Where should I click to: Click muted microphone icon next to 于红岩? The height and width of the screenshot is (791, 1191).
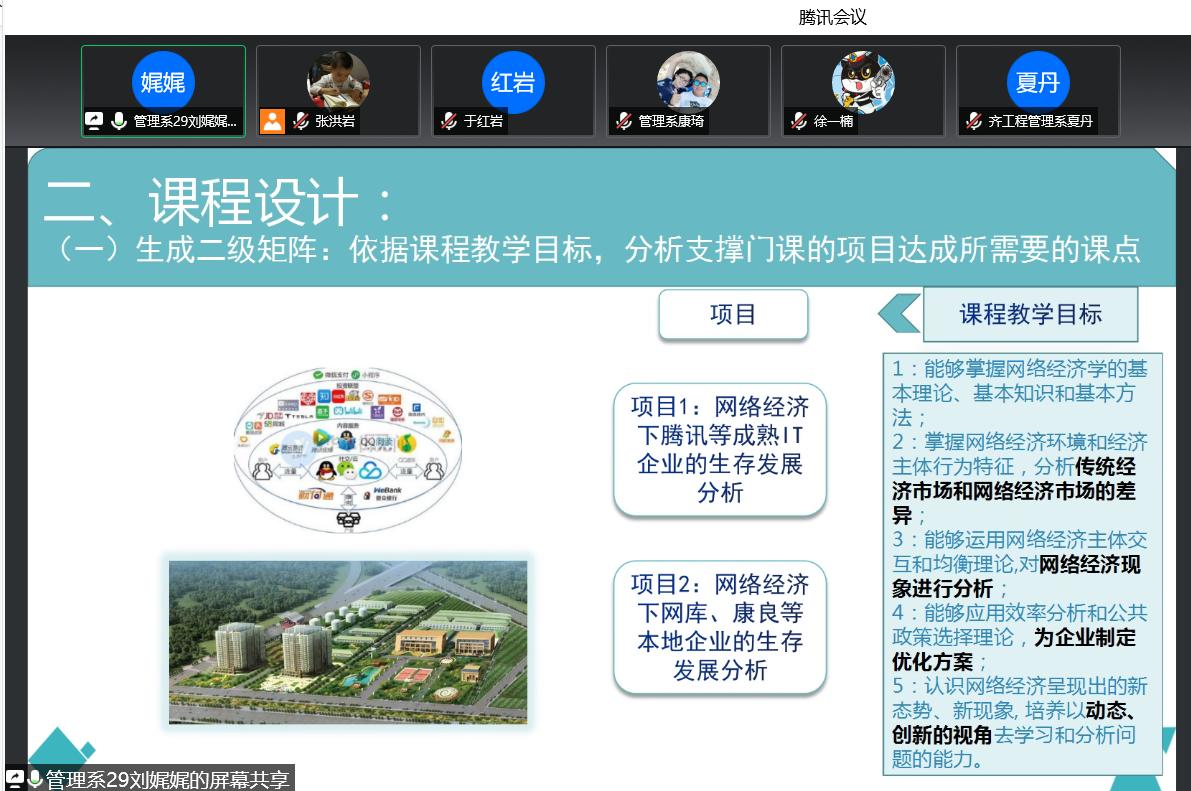[449, 121]
